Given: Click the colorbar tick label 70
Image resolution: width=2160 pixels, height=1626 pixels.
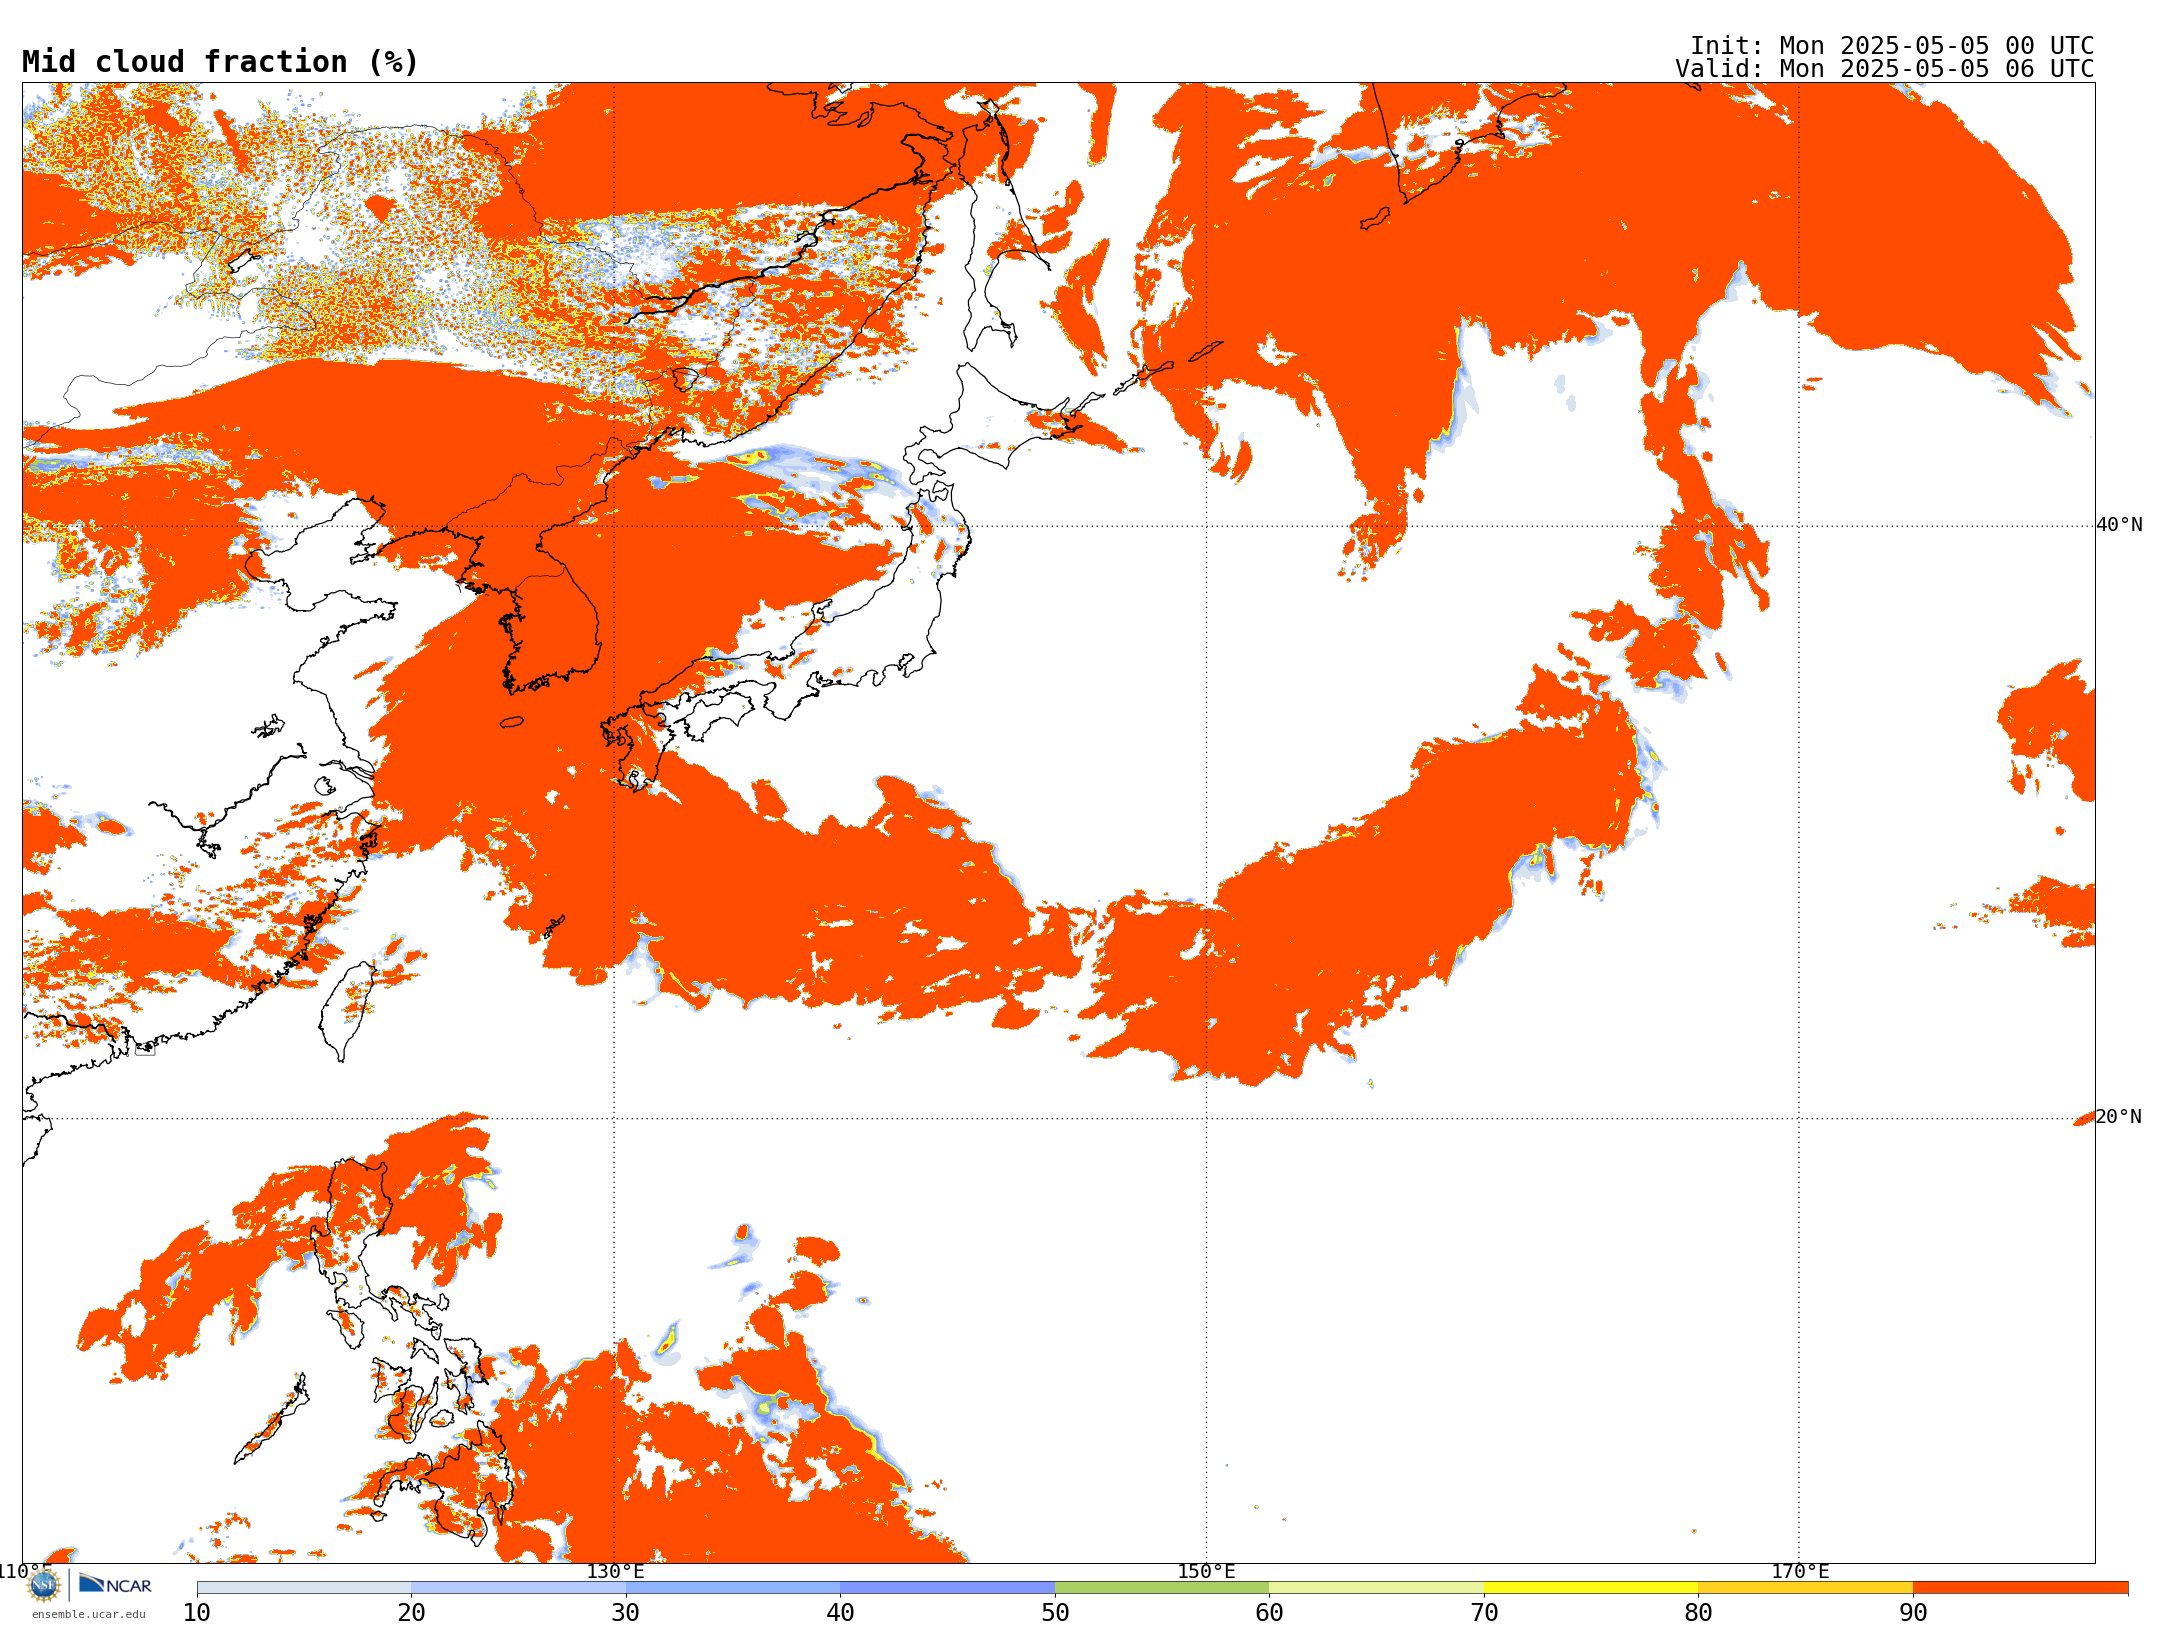Looking at the screenshot, I should (x=1484, y=1613).
